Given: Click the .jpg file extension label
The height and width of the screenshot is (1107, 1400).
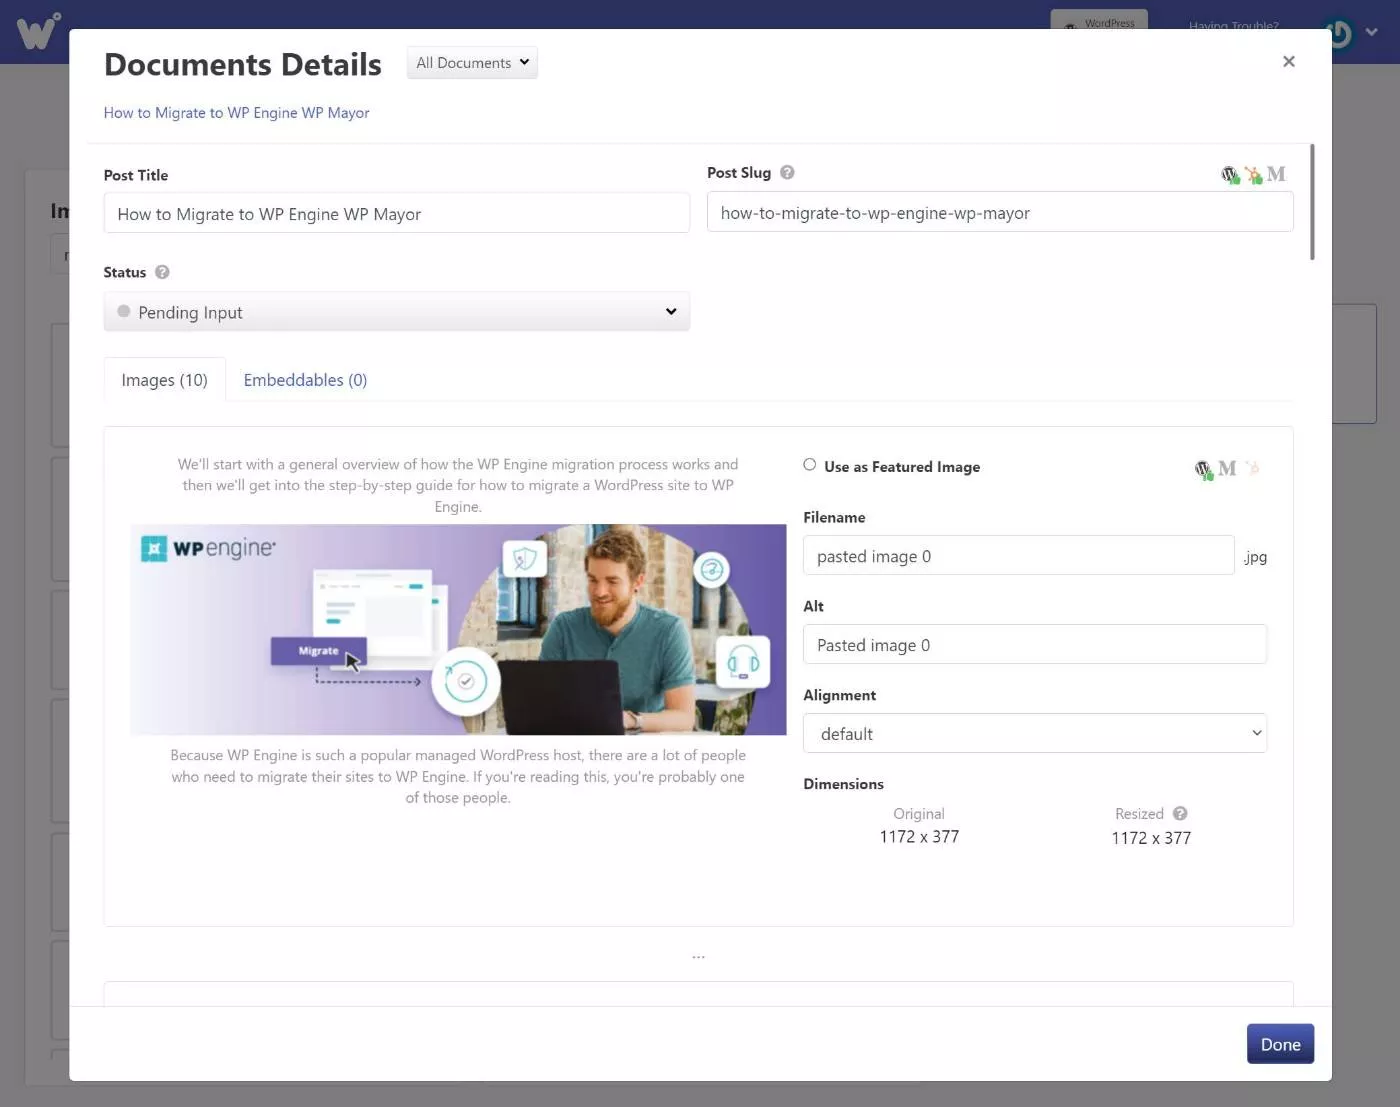Looking at the screenshot, I should tap(1256, 557).
